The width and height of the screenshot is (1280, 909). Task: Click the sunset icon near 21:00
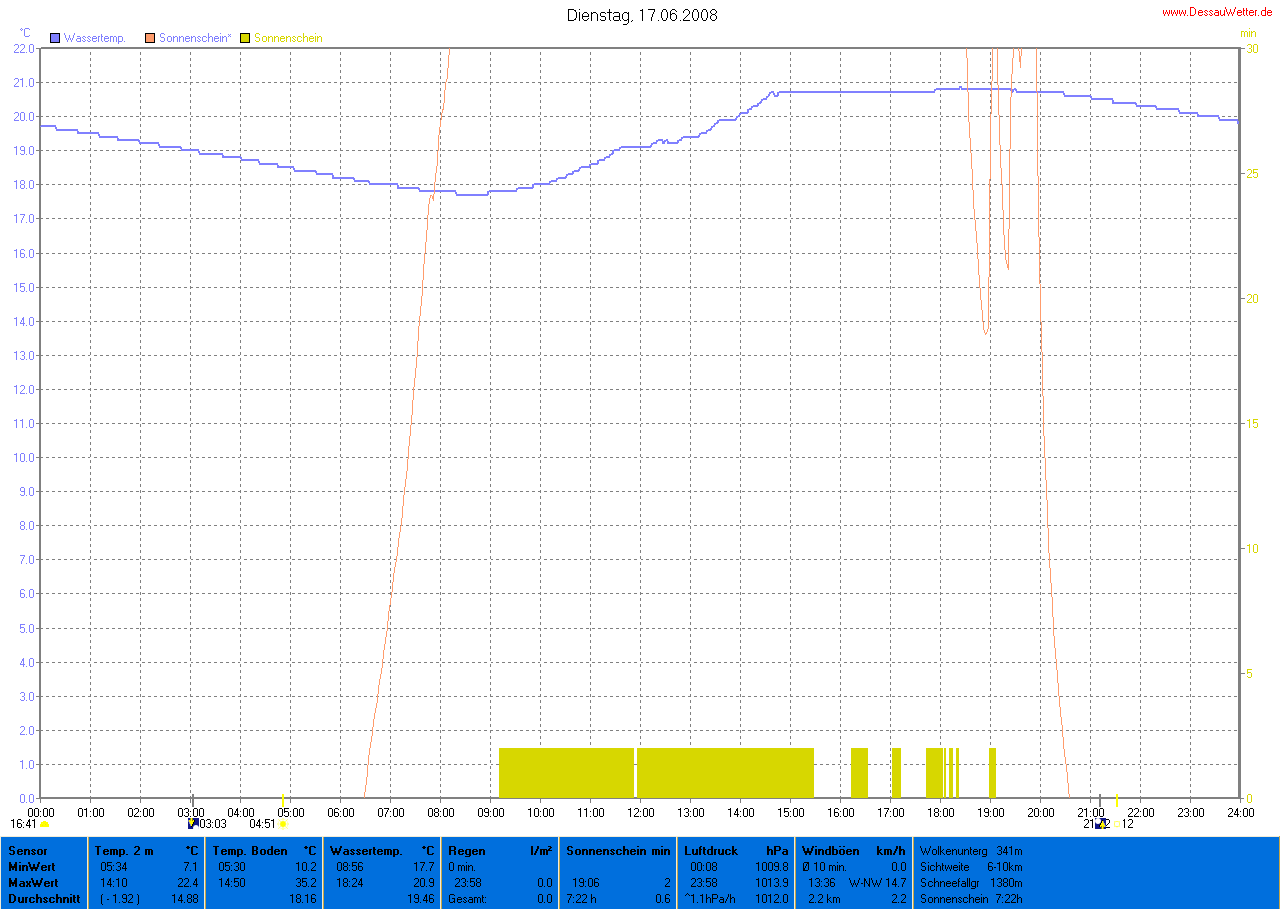click(x=1101, y=824)
